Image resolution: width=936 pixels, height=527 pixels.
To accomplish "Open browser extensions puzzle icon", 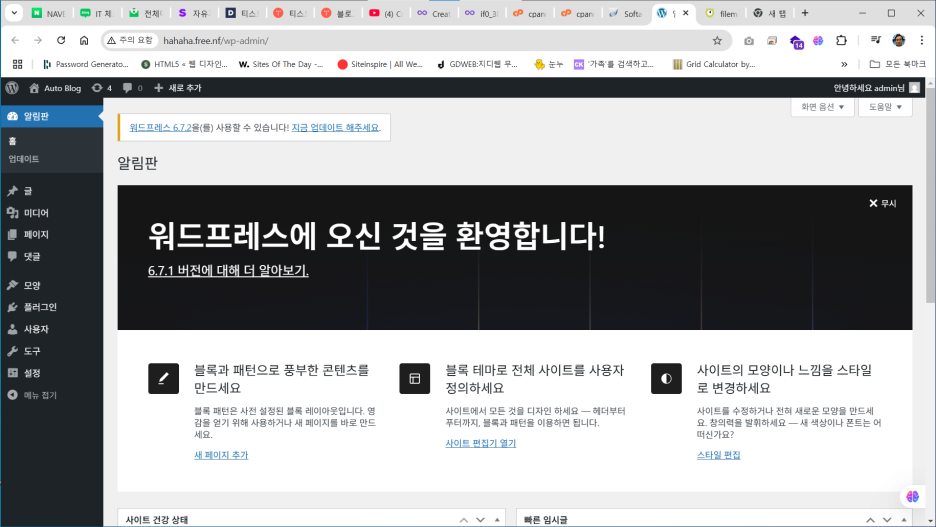I will (x=841, y=41).
